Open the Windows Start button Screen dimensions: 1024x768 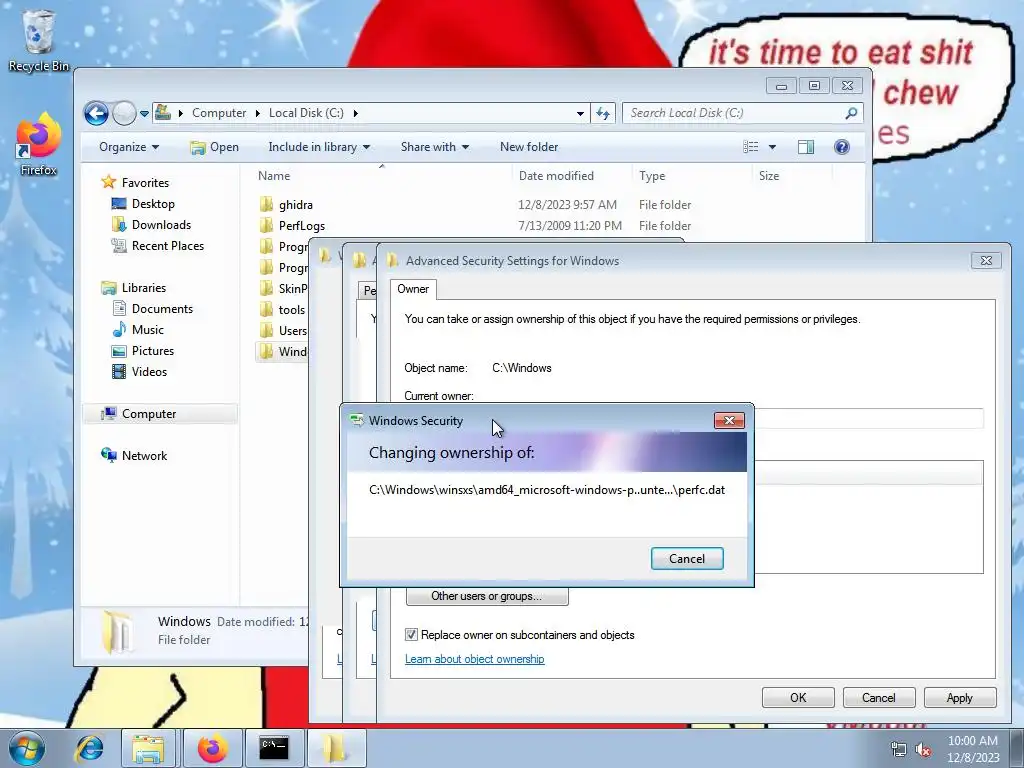point(27,748)
